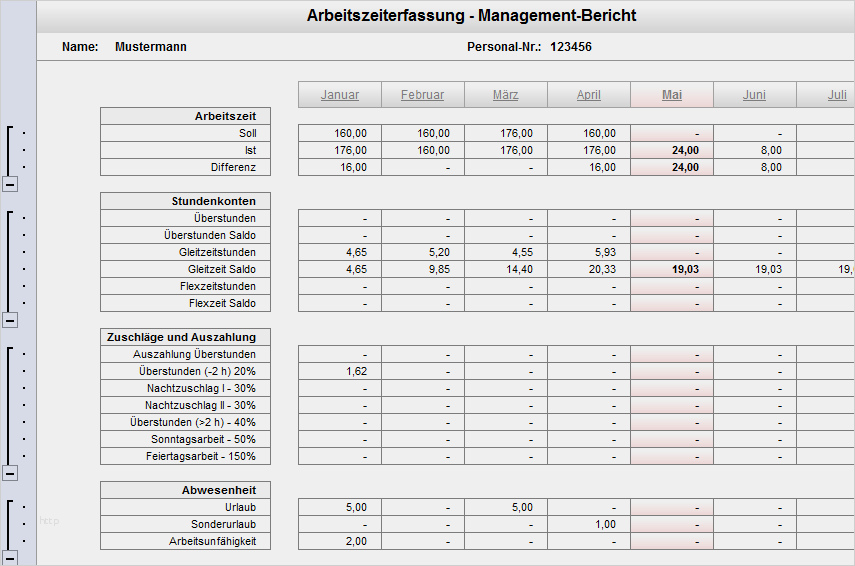This screenshot has height=566, width=855.
Task: Select the Januar Arbeitsunfähigkeit cell 2,00
Action: click(x=340, y=541)
